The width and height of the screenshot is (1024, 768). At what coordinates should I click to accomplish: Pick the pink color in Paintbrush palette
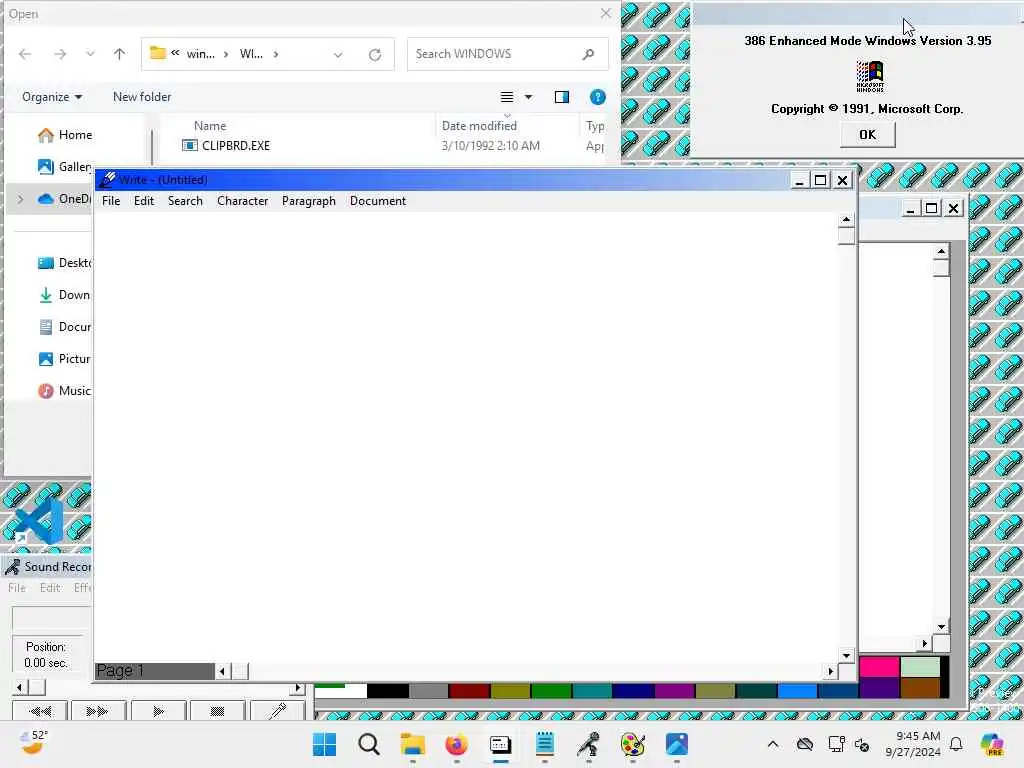pyautogui.click(x=880, y=667)
